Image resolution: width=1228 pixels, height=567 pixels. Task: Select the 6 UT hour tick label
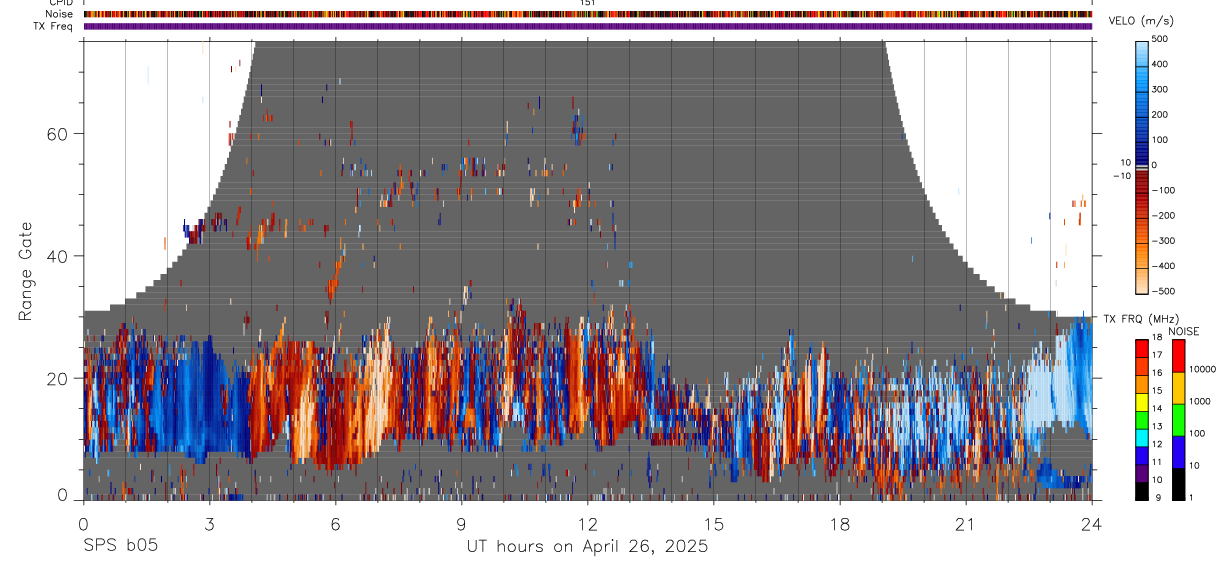[336, 524]
